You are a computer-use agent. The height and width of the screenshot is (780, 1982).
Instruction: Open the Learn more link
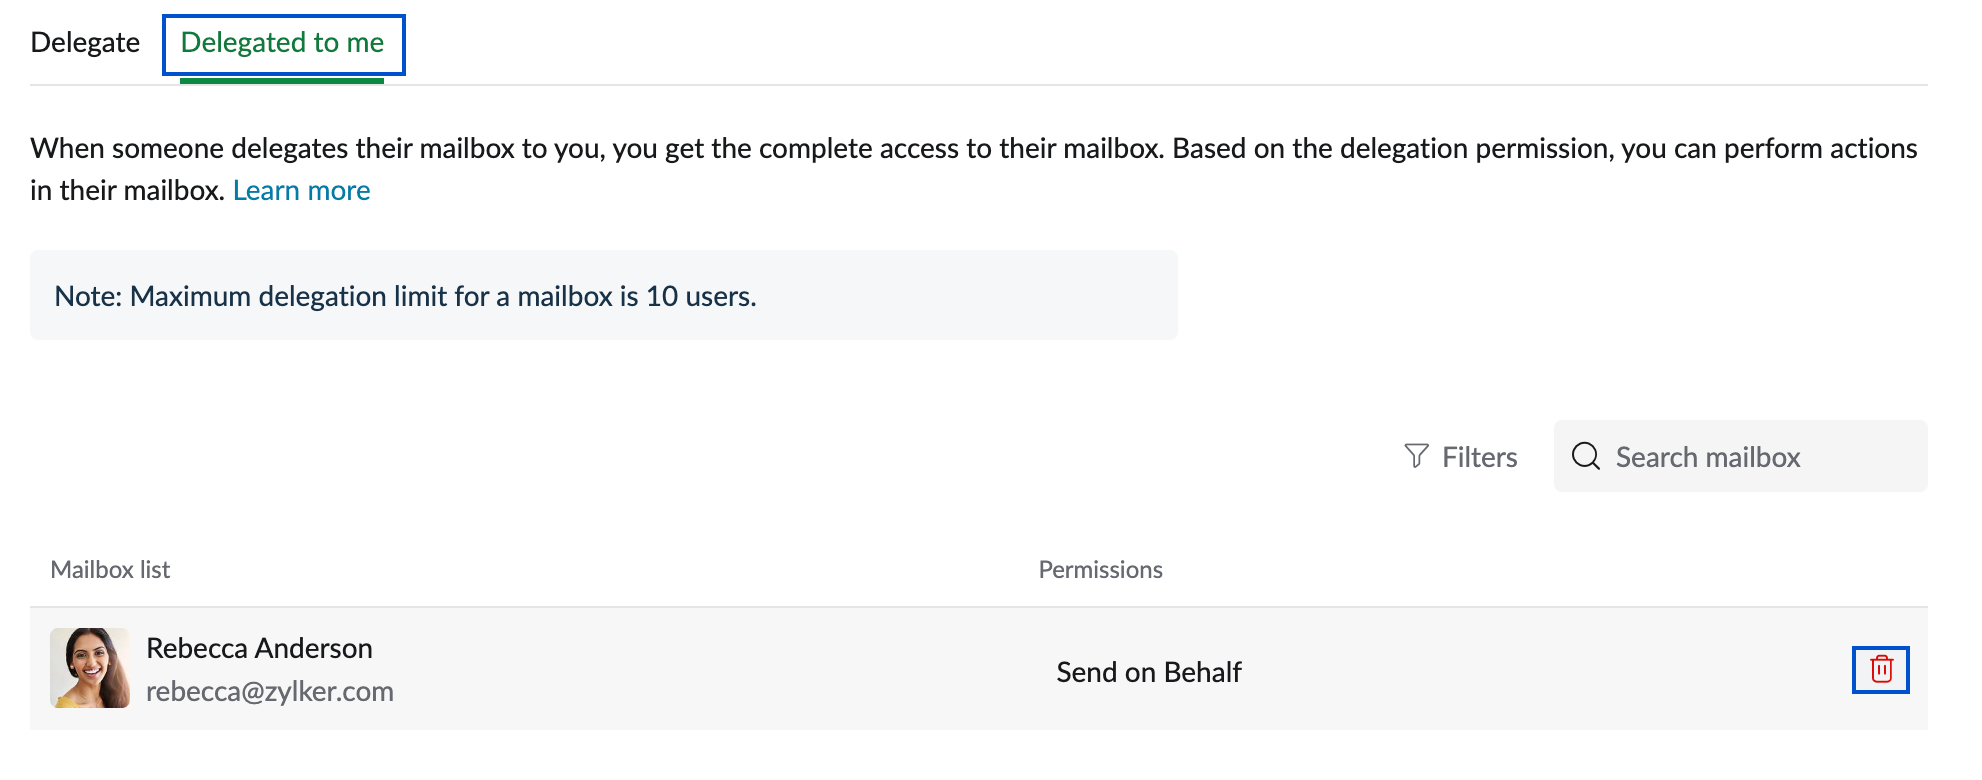coord(301,190)
